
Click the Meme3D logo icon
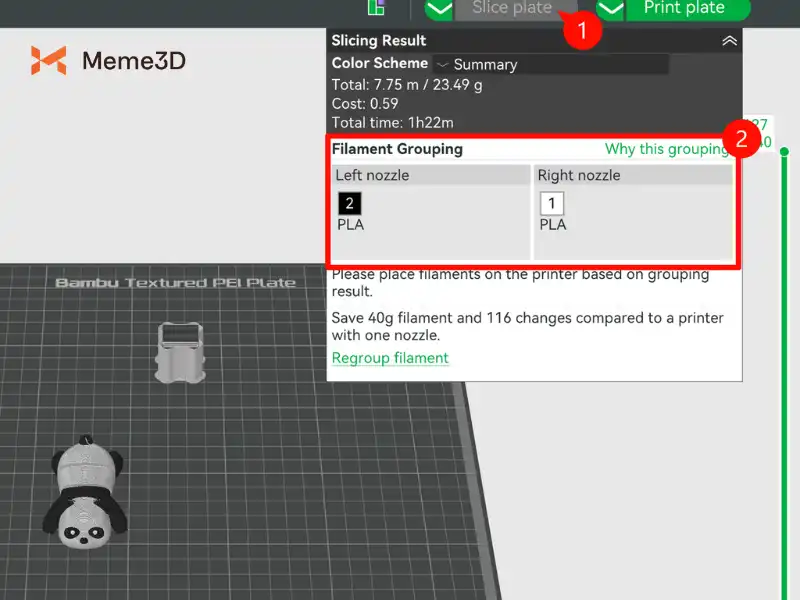[x=48, y=61]
